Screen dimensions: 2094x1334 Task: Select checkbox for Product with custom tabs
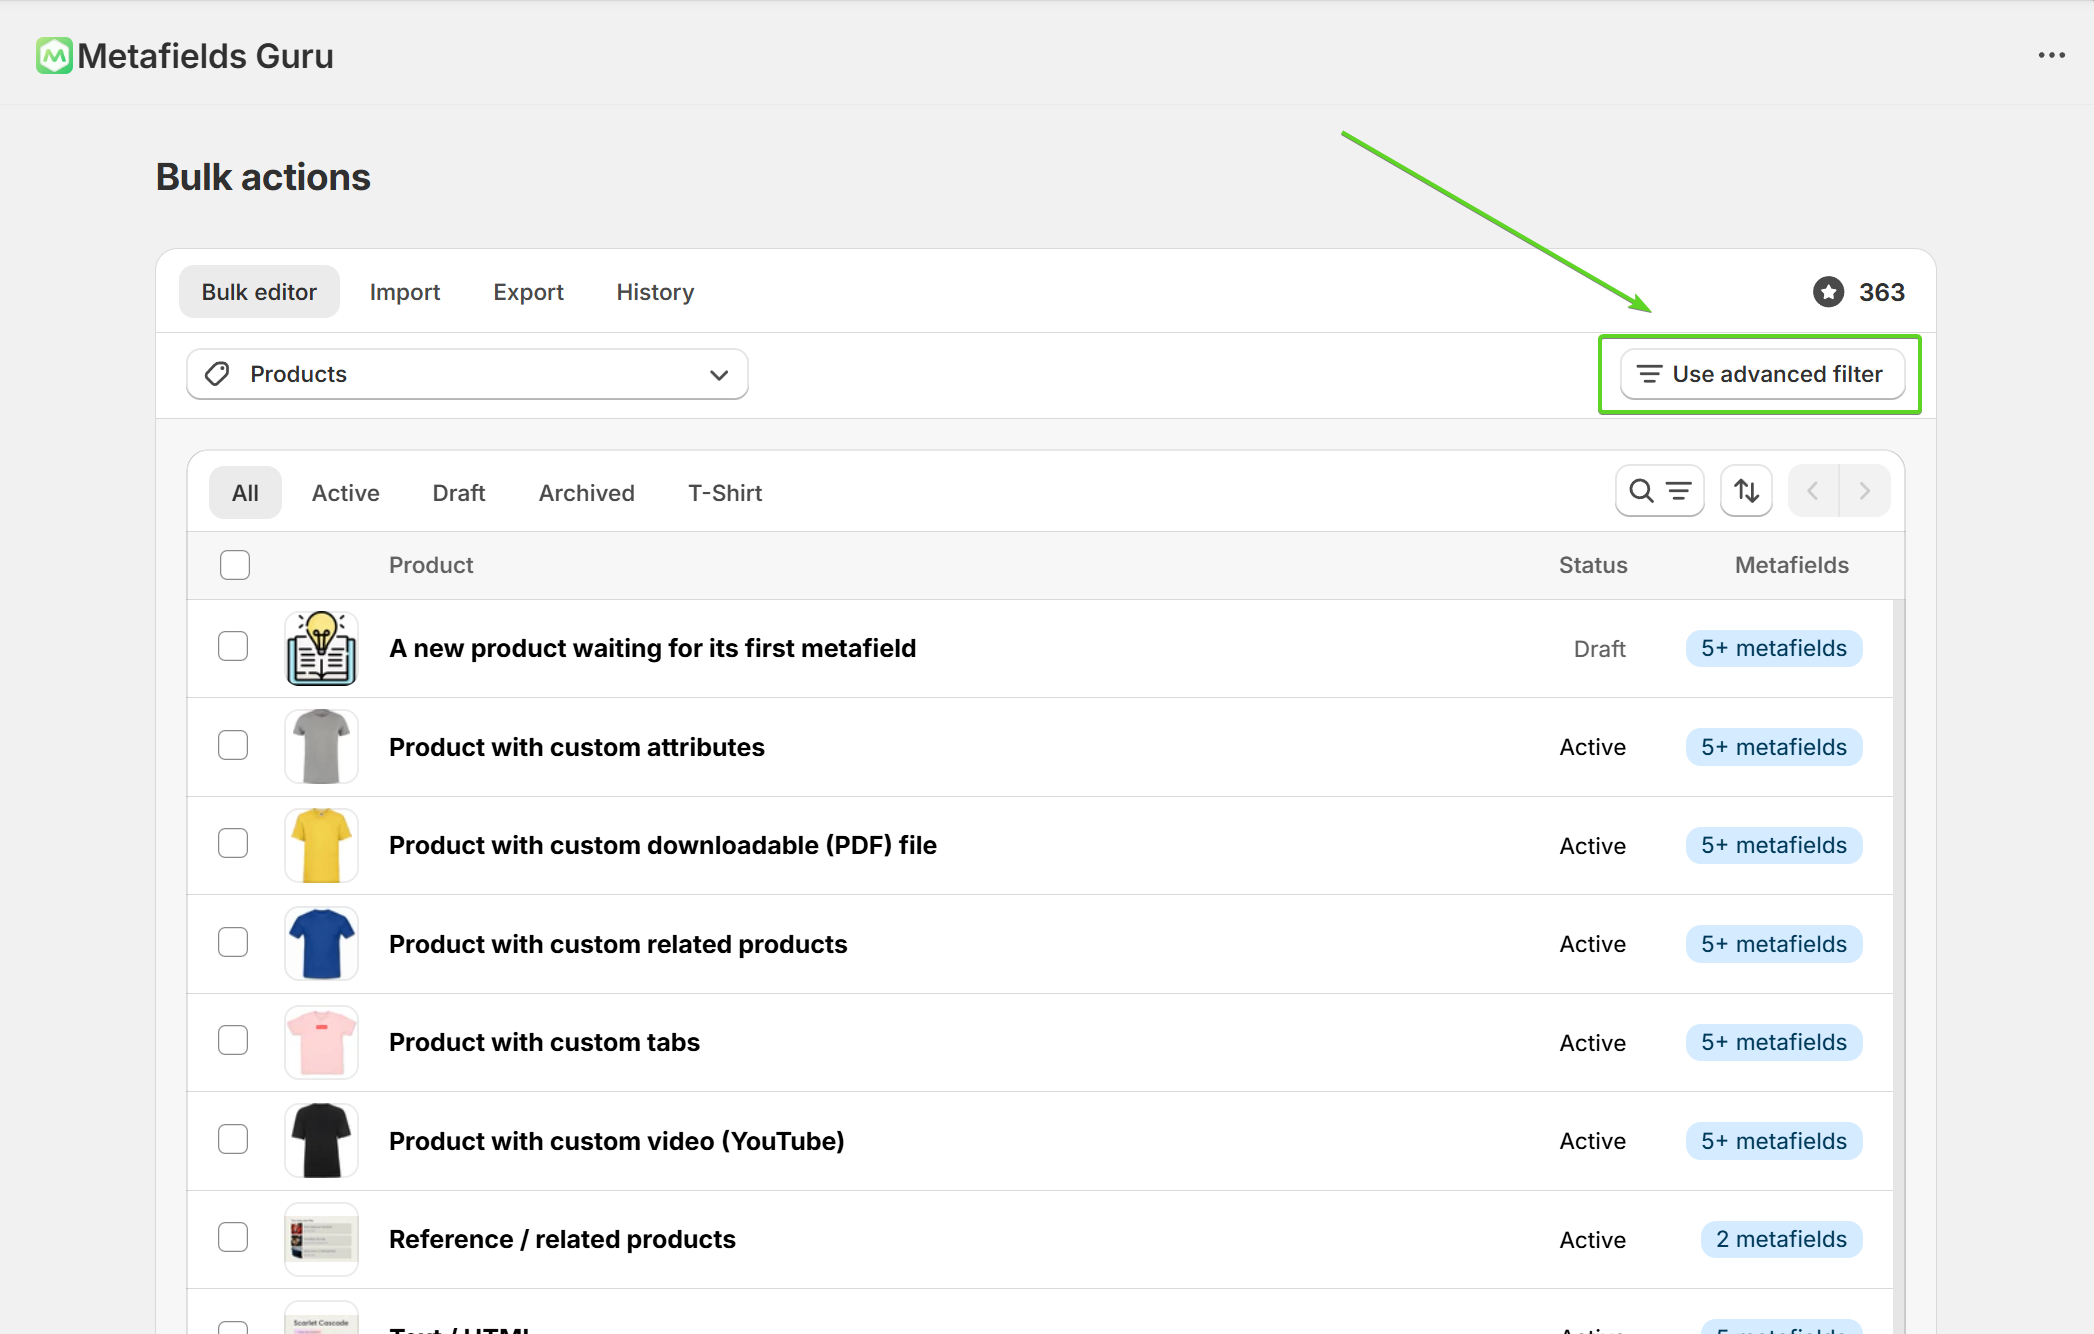click(x=233, y=1041)
